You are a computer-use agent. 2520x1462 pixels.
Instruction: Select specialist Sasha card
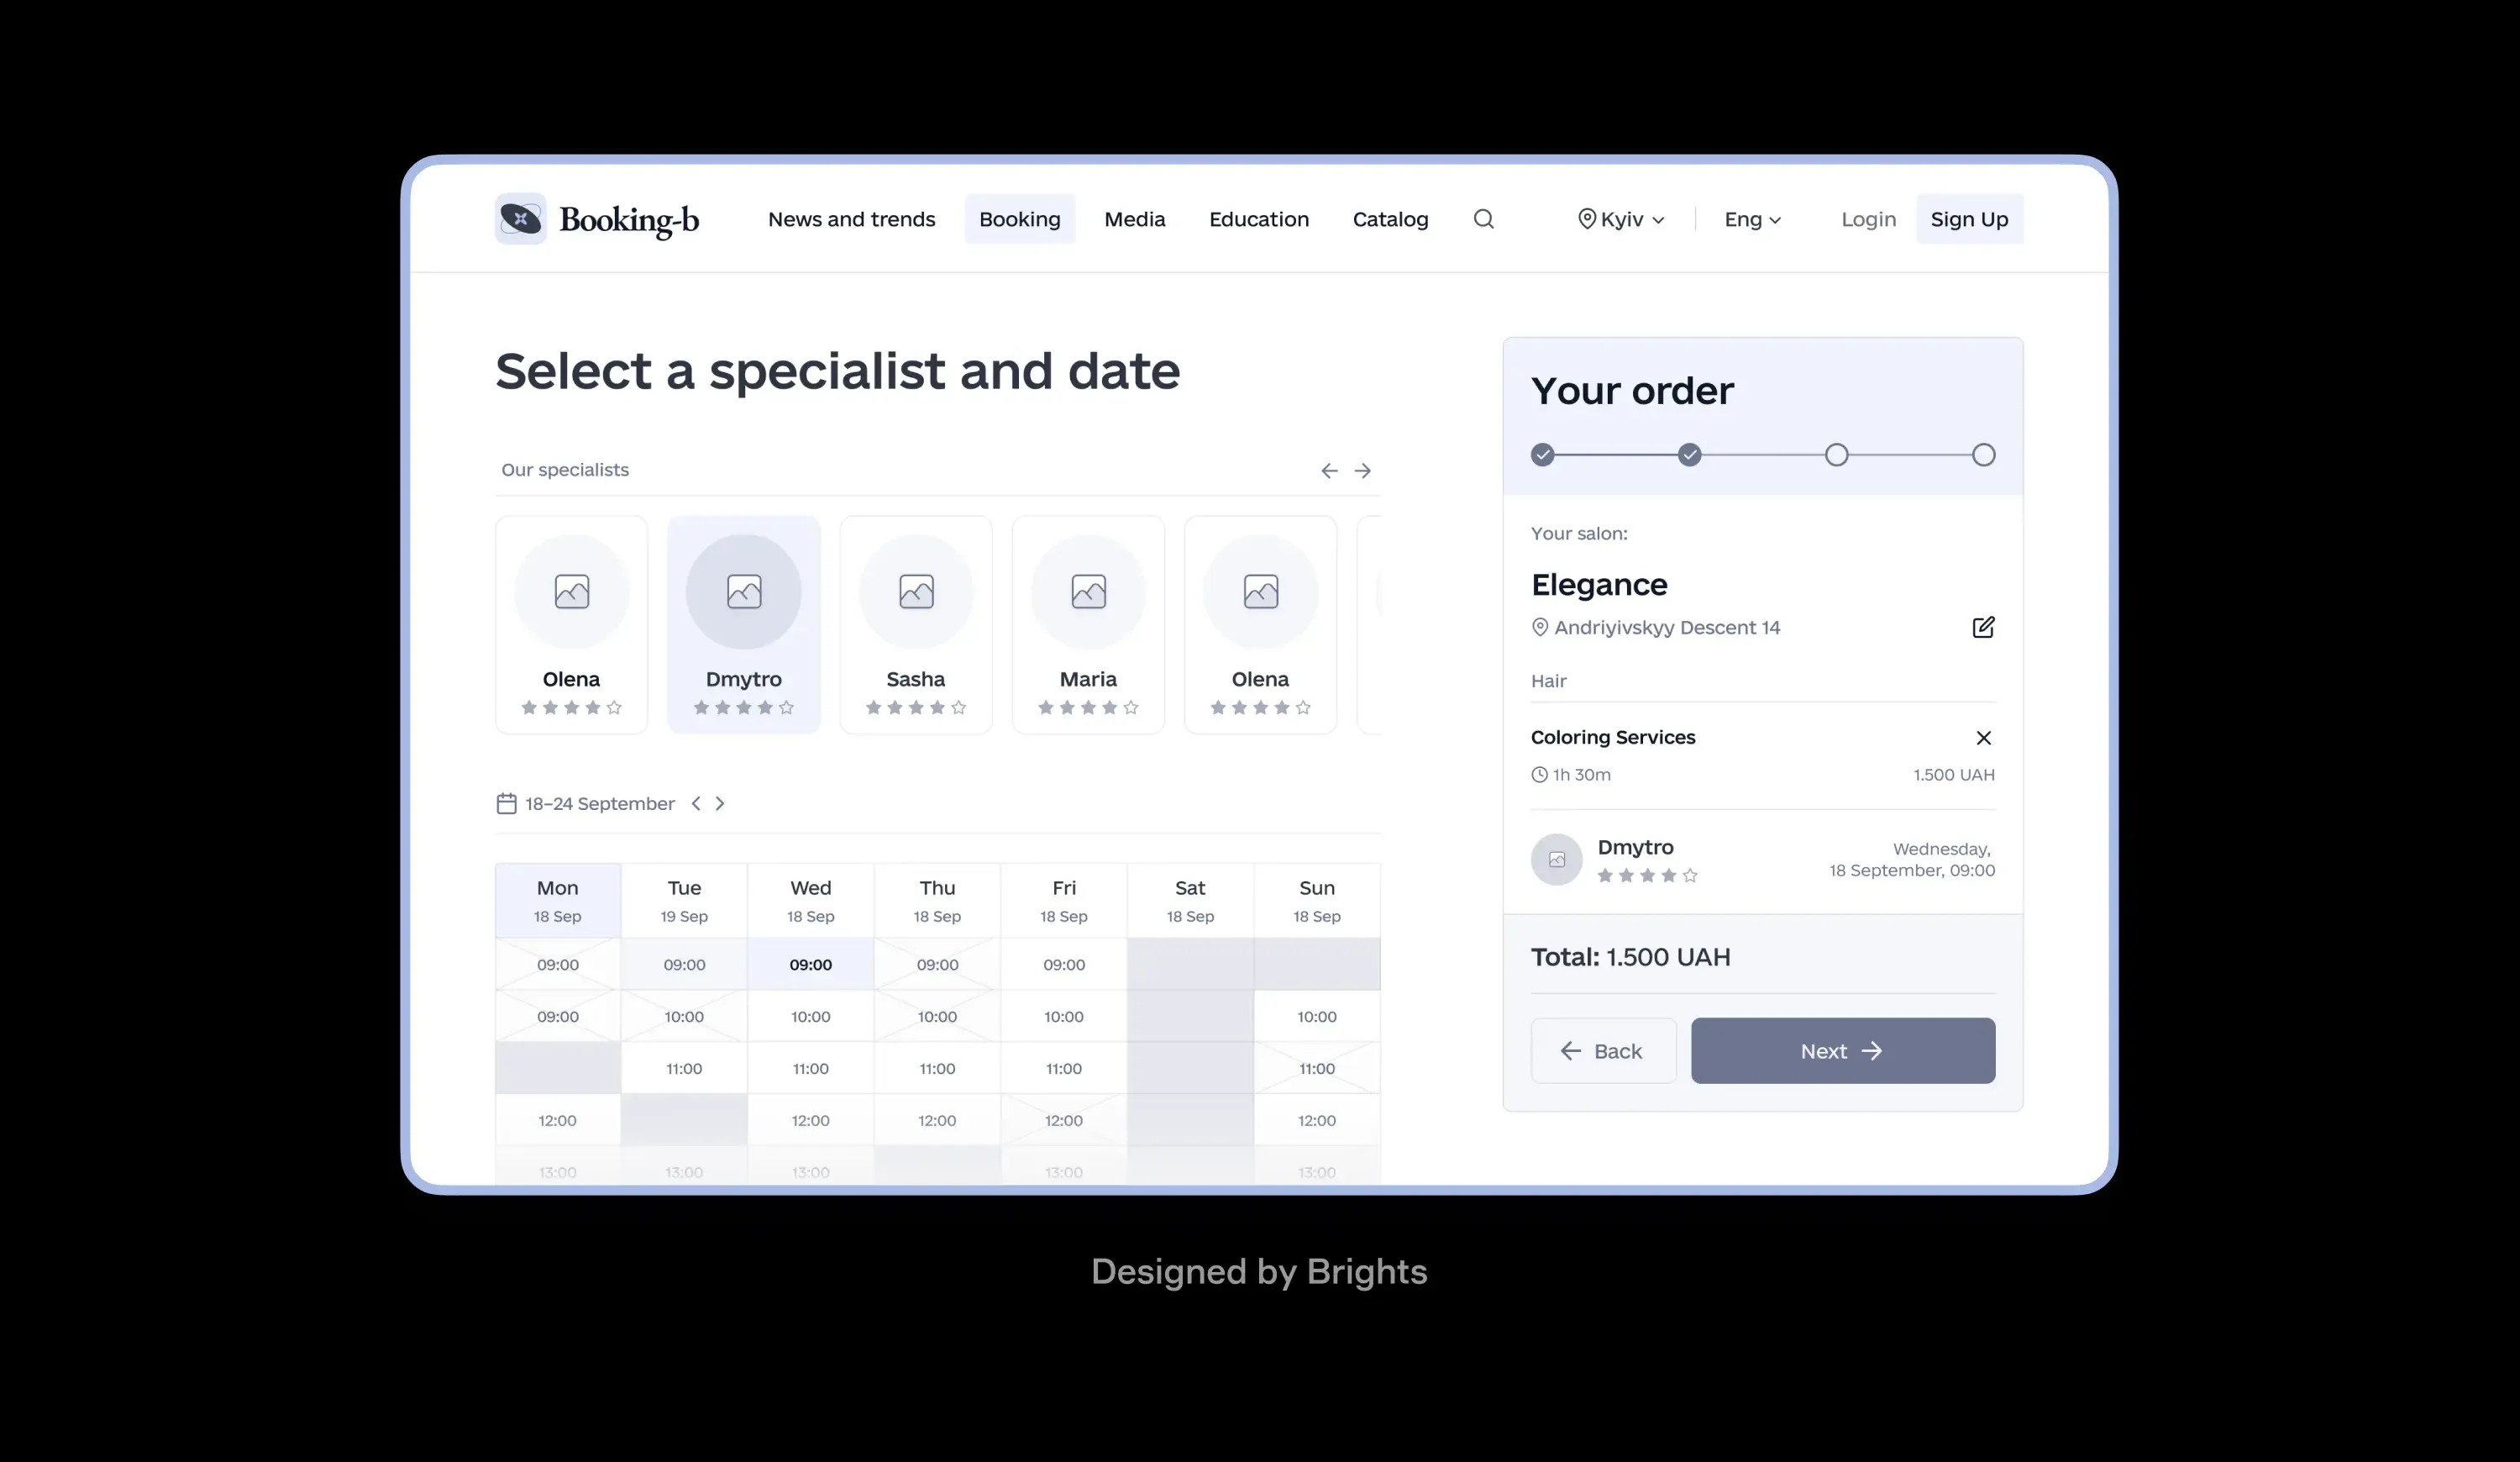coord(916,625)
